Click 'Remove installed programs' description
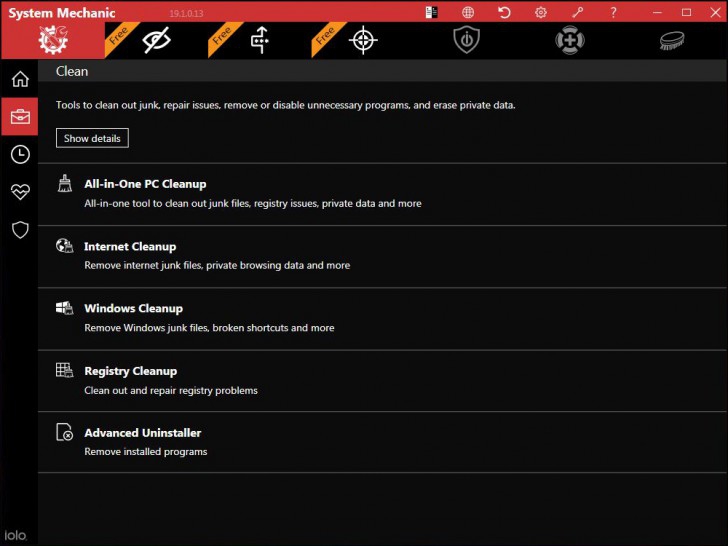This screenshot has width=728, height=546. 146,452
